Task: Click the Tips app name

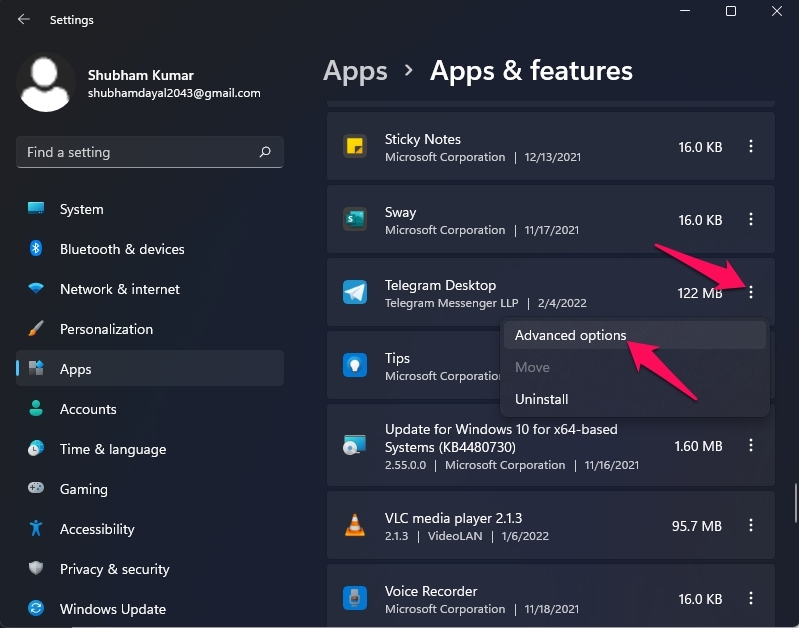Action: coord(397,358)
